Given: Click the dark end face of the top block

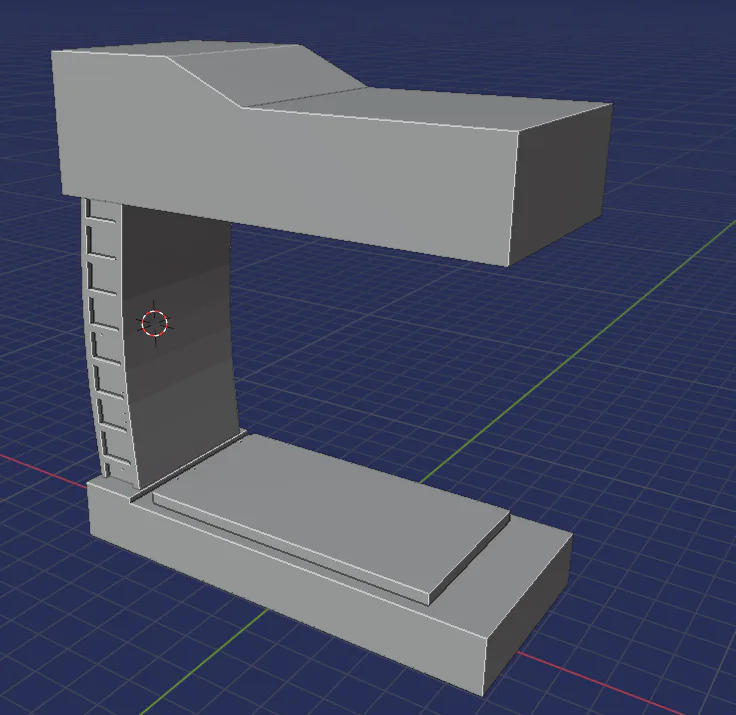Looking at the screenshot, I should tap(561, 185).
